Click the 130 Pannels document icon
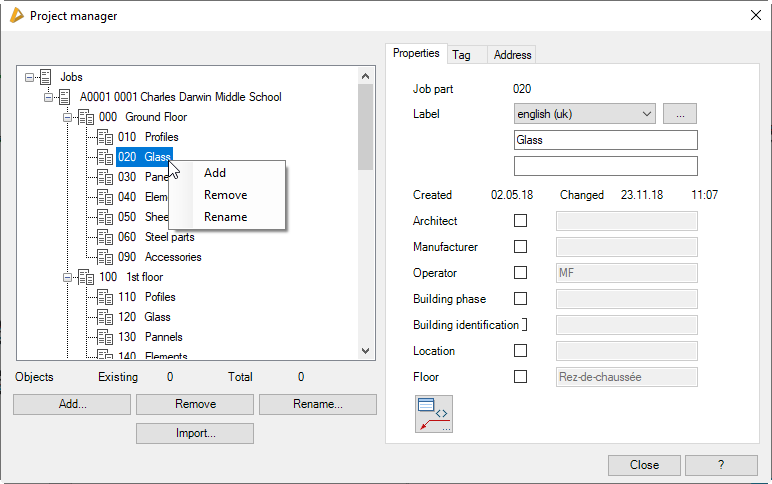Screen dimensions: 772x484 [x=106, y=337]
